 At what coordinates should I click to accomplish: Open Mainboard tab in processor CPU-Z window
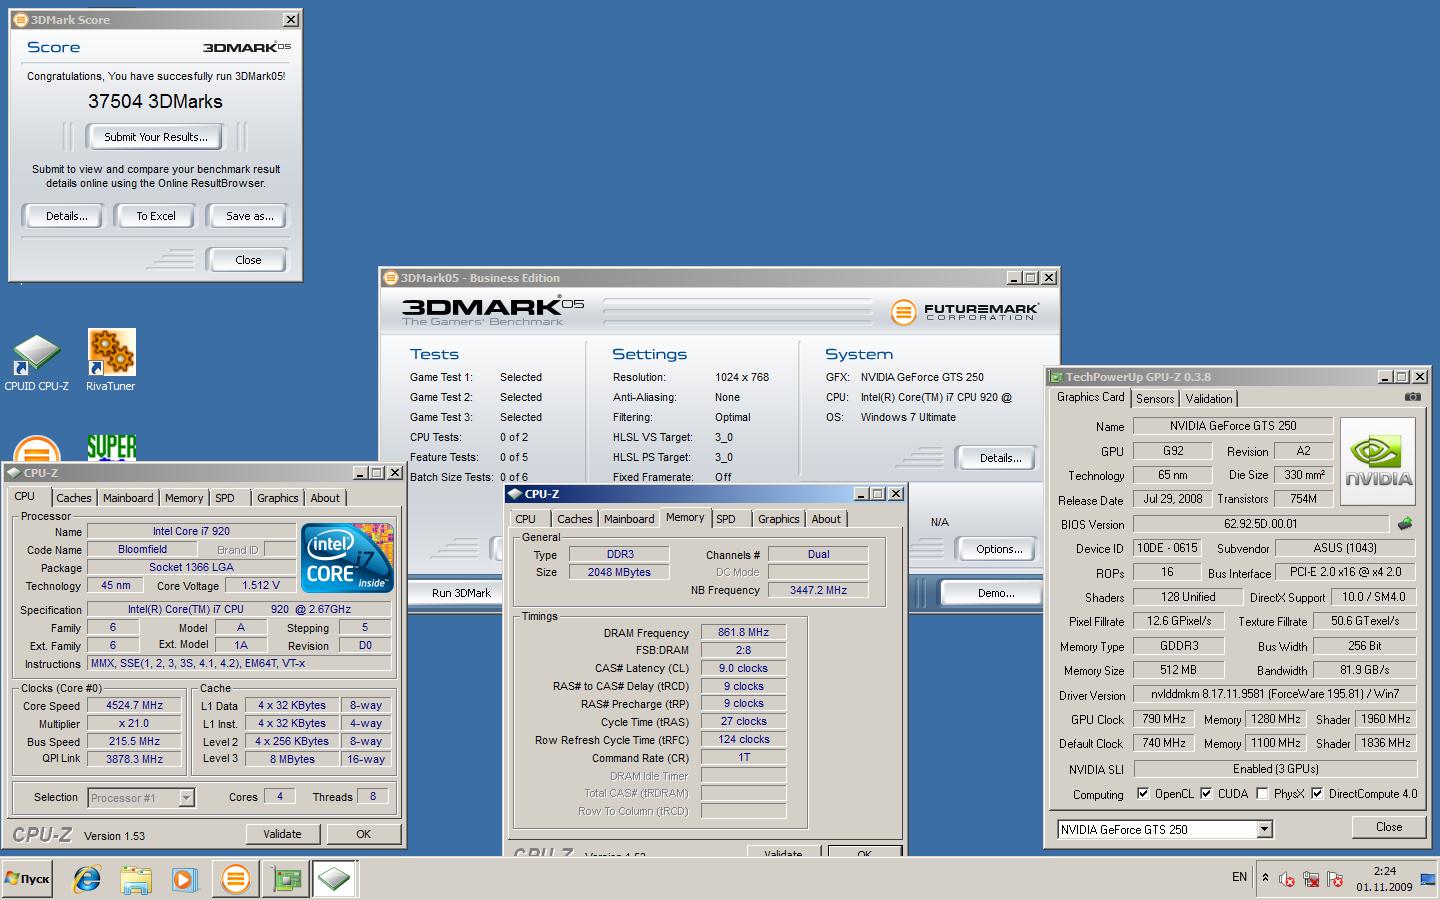[x=128, y=498]
